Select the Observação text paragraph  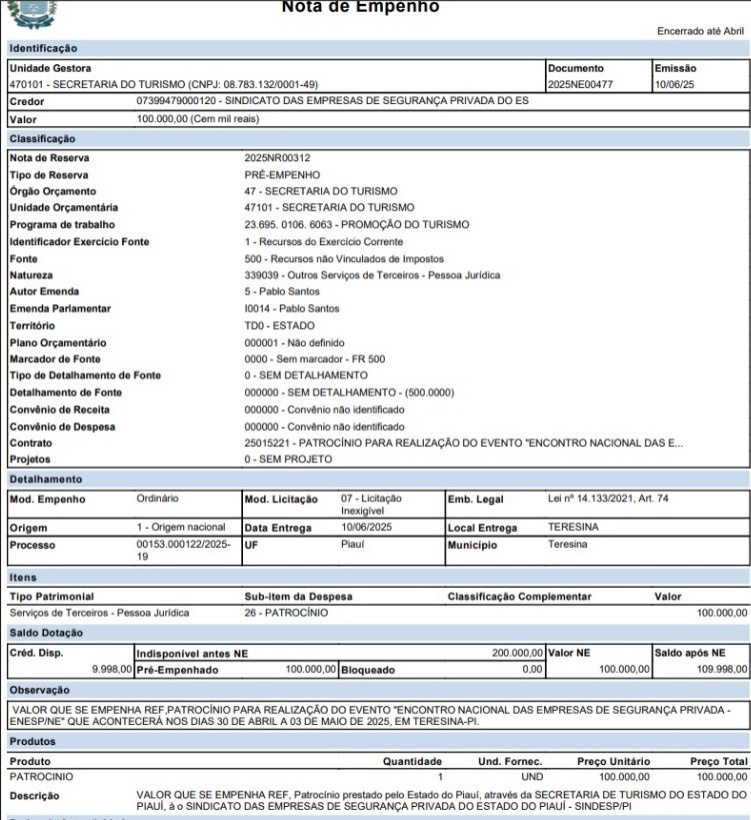(371, 716)
